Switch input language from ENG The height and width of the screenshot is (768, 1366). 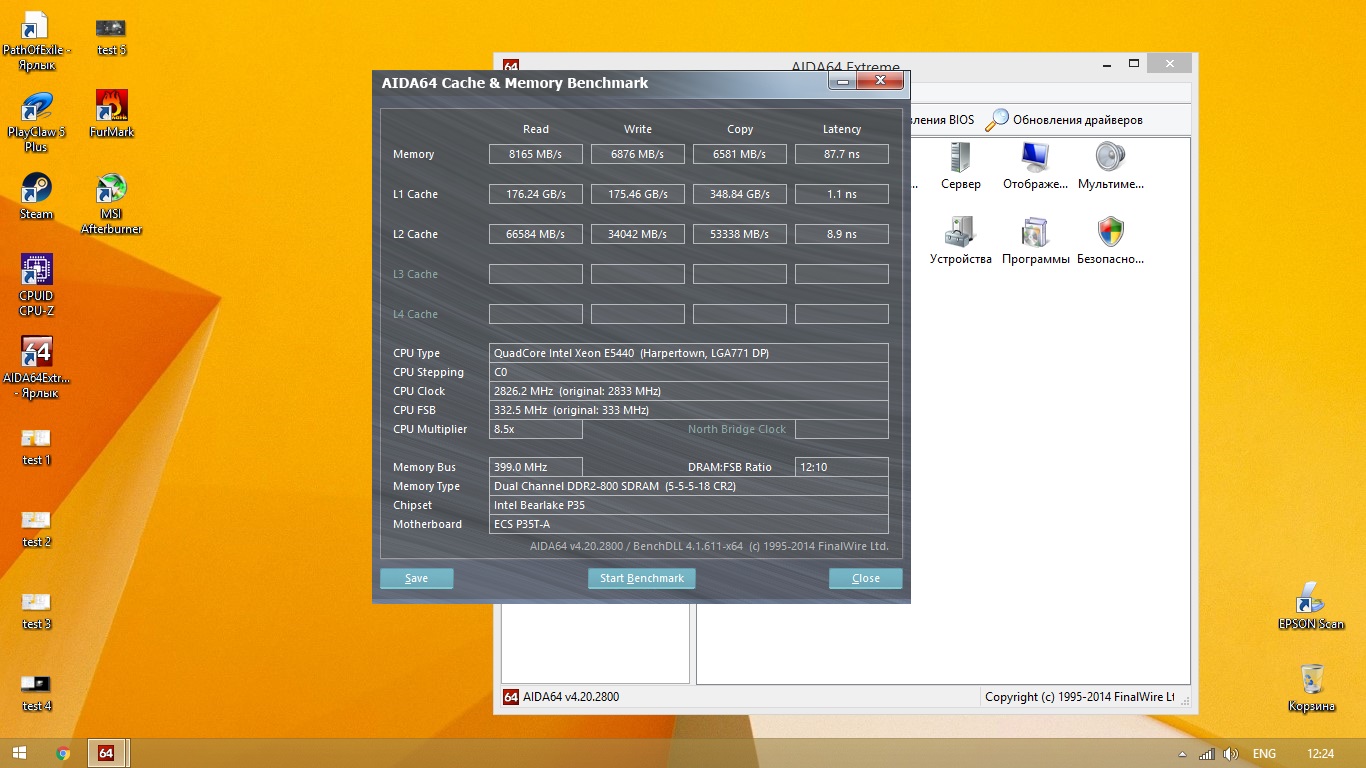(x=1264, y=754)
